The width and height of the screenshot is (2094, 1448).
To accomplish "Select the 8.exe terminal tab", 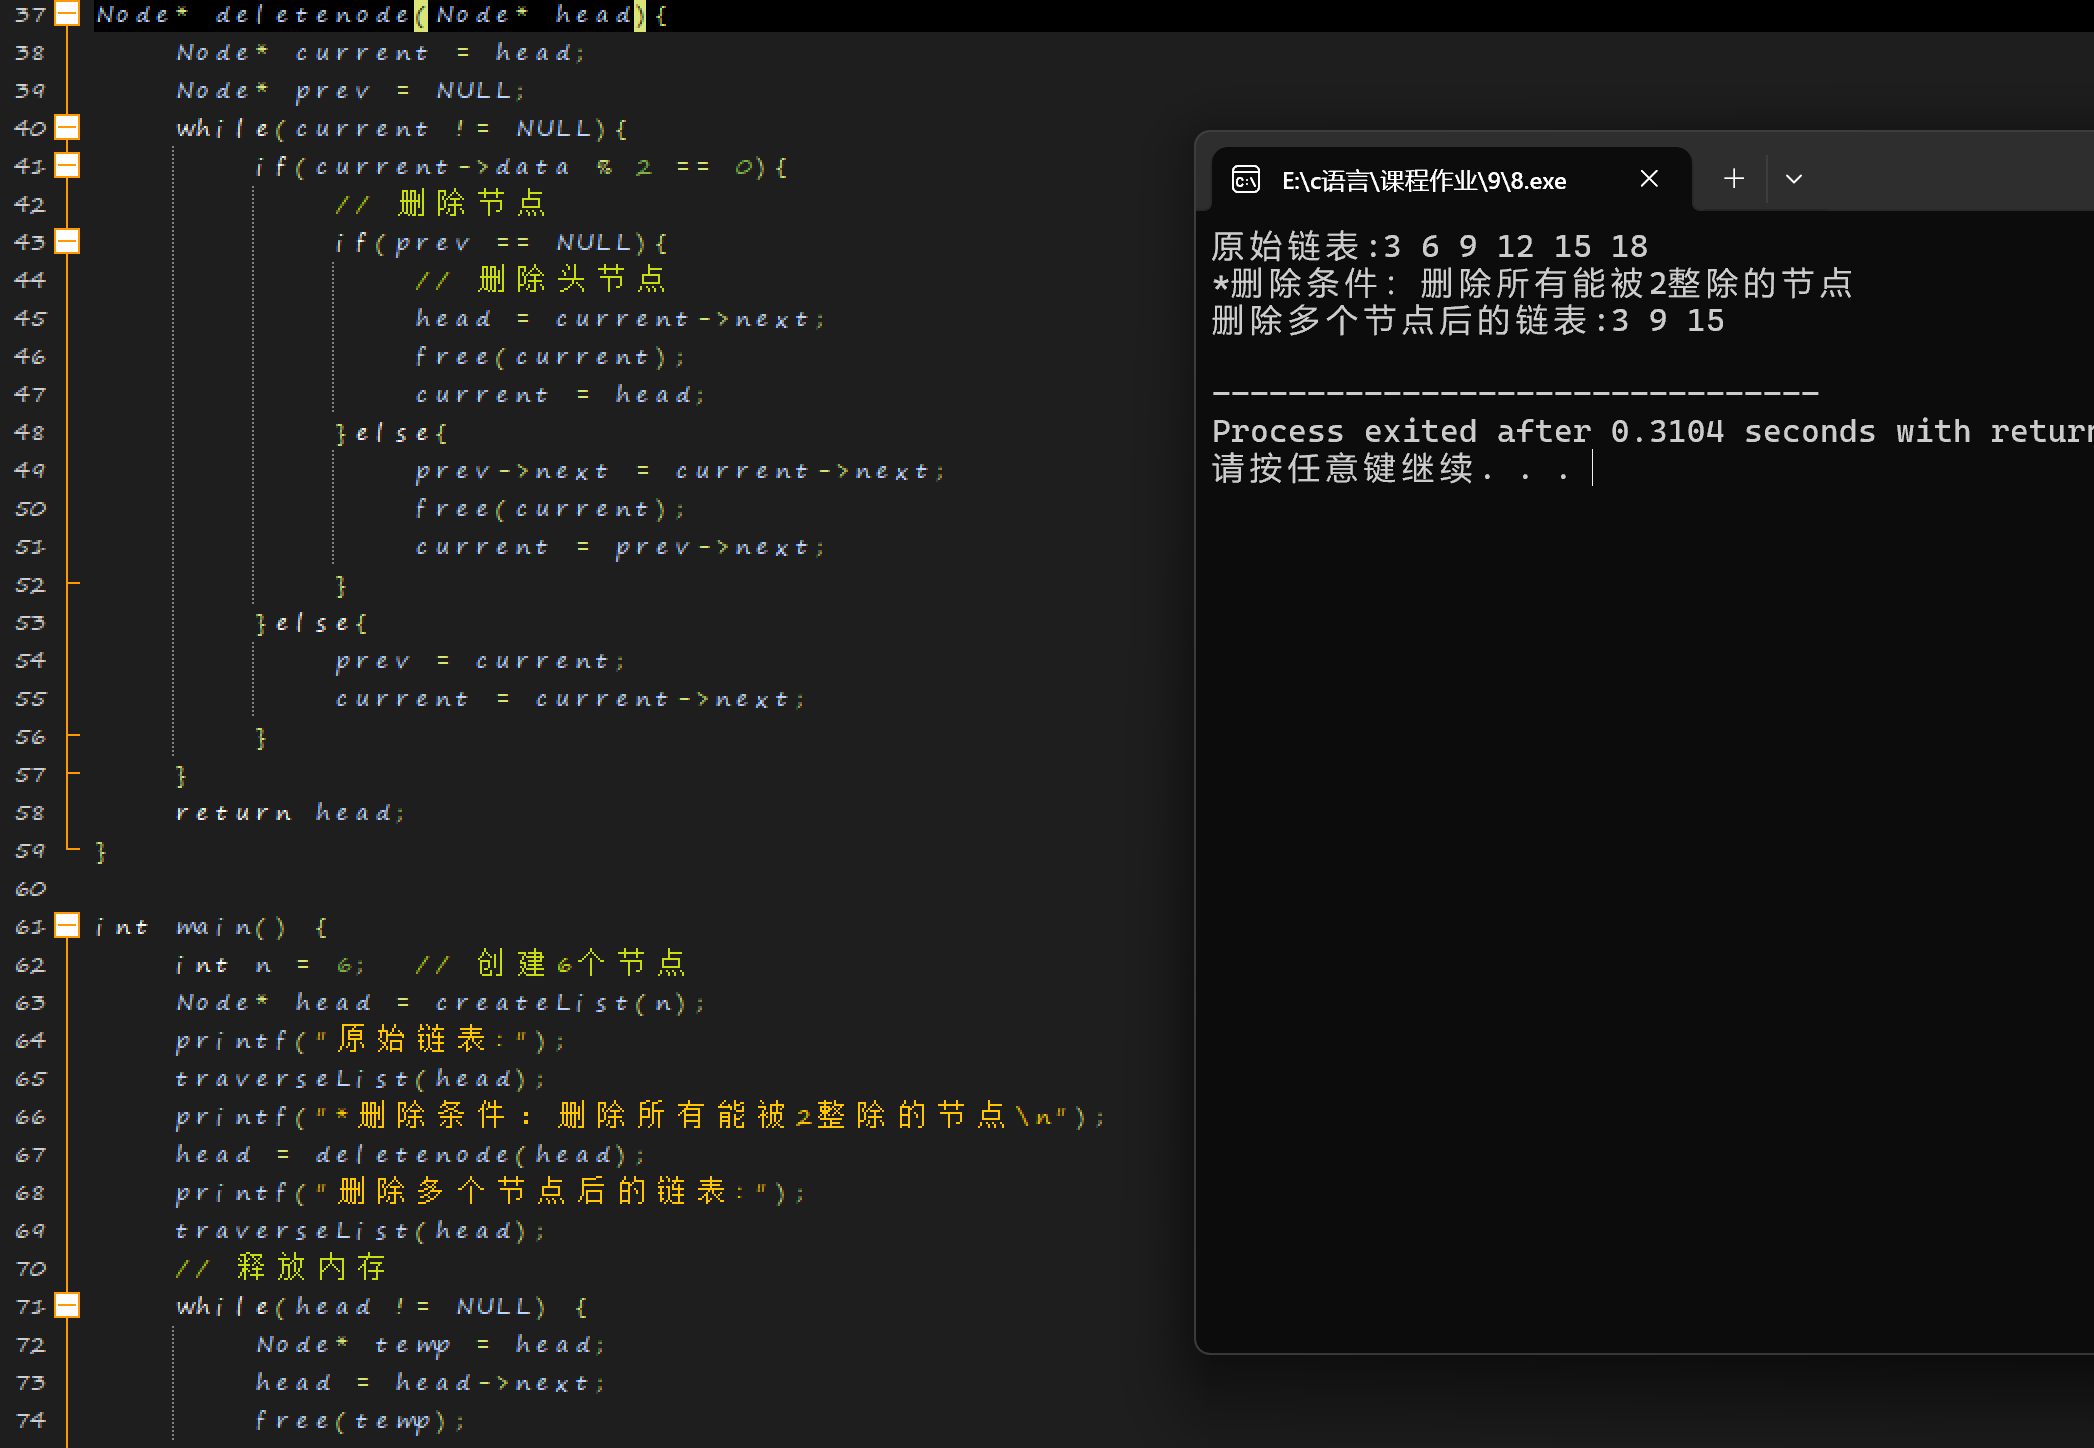I will (1423, 181).
